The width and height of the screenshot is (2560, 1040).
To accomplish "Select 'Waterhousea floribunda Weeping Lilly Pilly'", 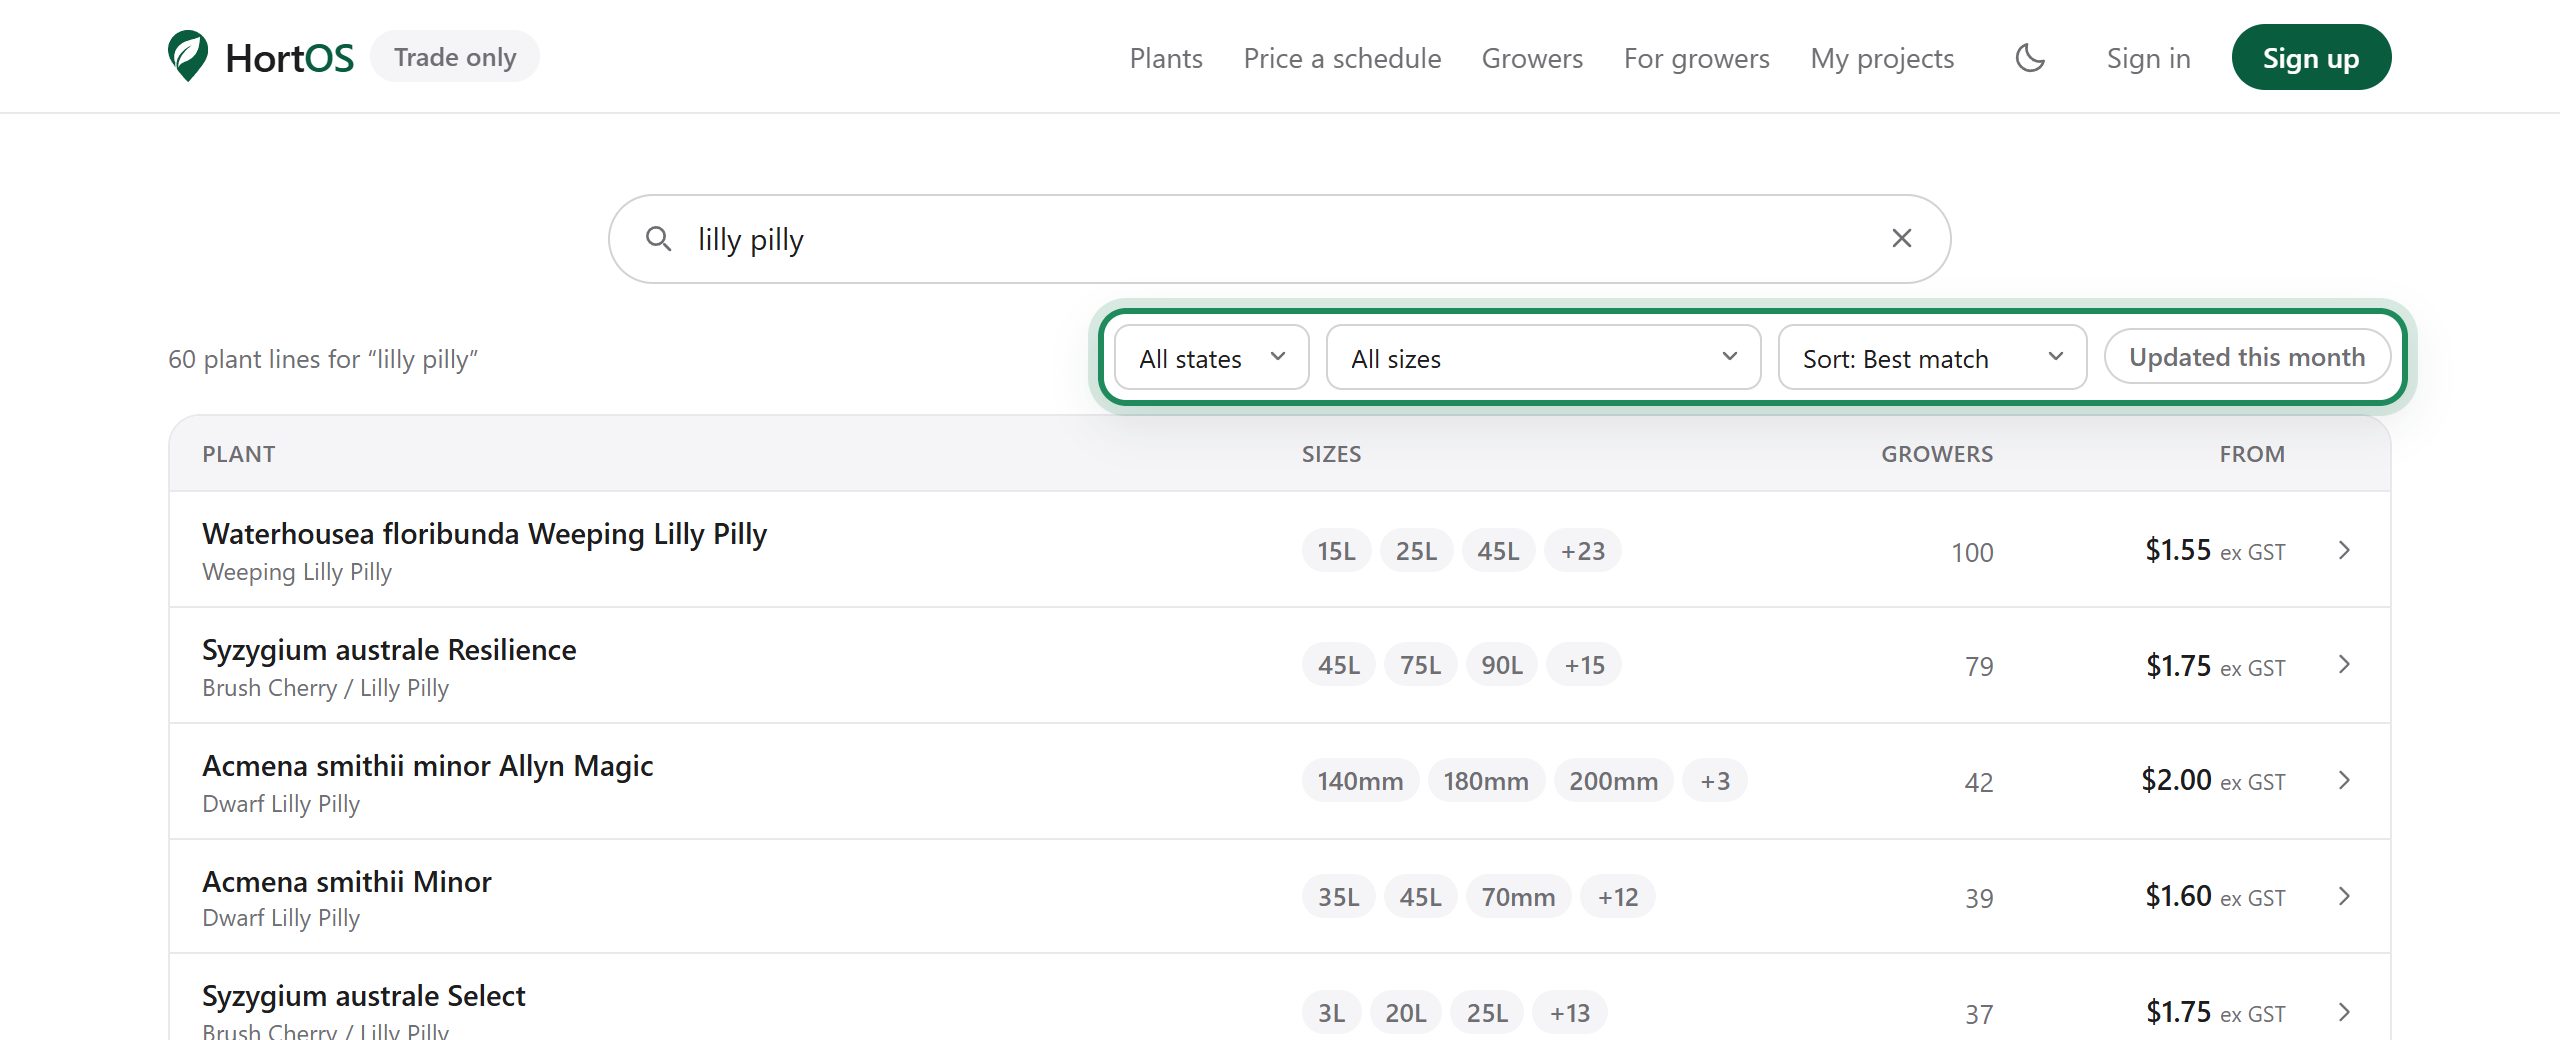I will click(x=484, y=534).
